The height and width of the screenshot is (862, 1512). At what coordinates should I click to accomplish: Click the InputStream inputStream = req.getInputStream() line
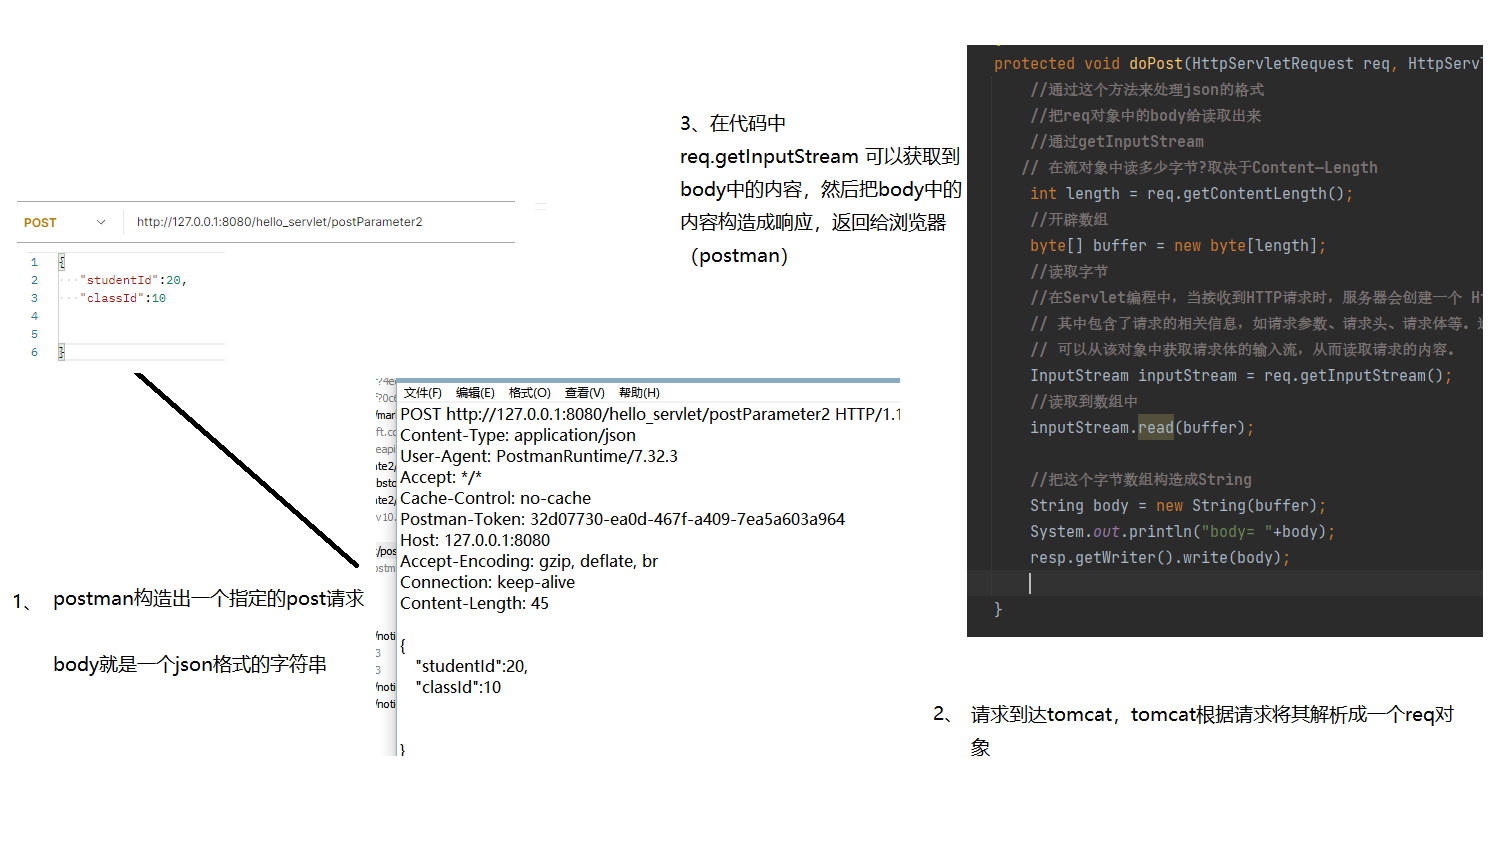pyautogui.click(x=1241, y=375)
